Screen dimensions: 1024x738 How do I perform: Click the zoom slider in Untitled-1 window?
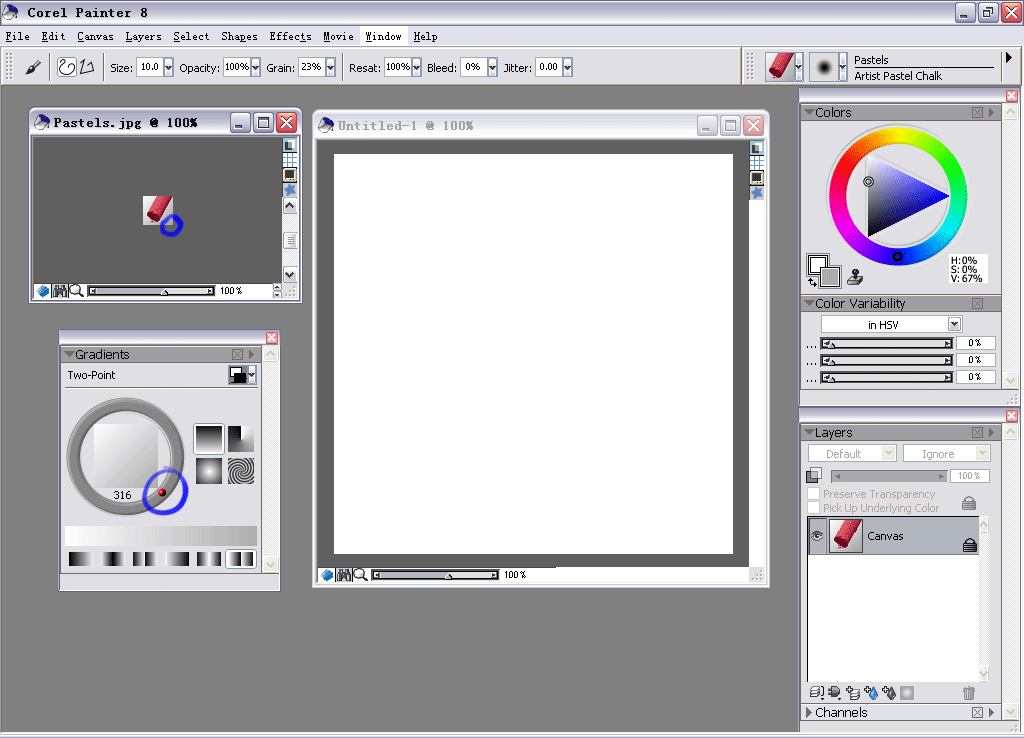tap(435, 575)
